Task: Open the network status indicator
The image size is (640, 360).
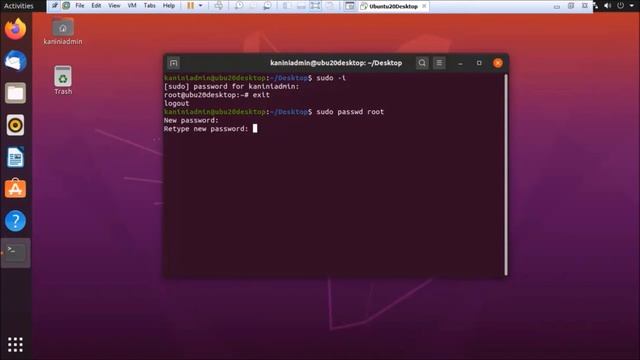Action: (x=596, y=6)
